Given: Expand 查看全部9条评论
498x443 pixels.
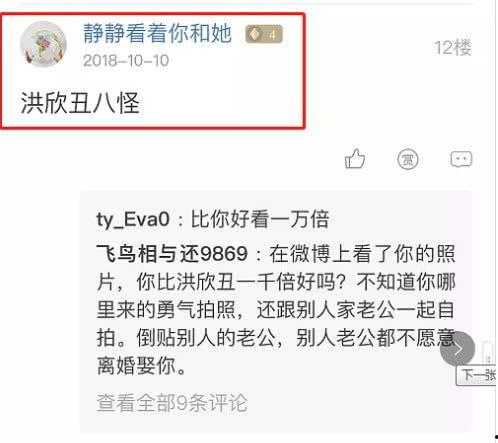Looking at the screenshot, I should click(x=172, y=403).
